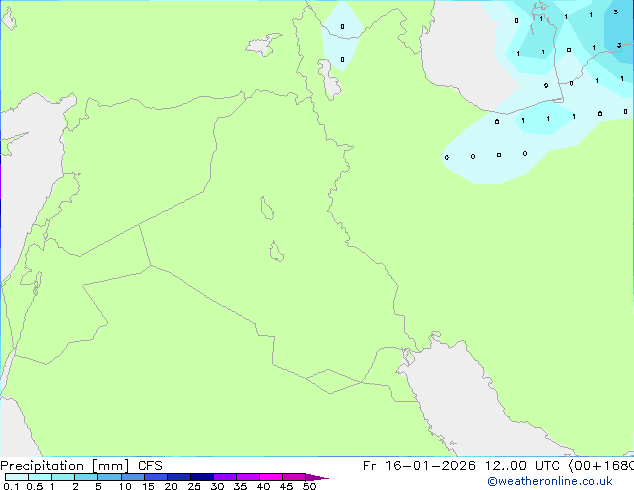Click the 50 legend label
Viewport: 634px width, 490px height.
(x=309, y=486)
